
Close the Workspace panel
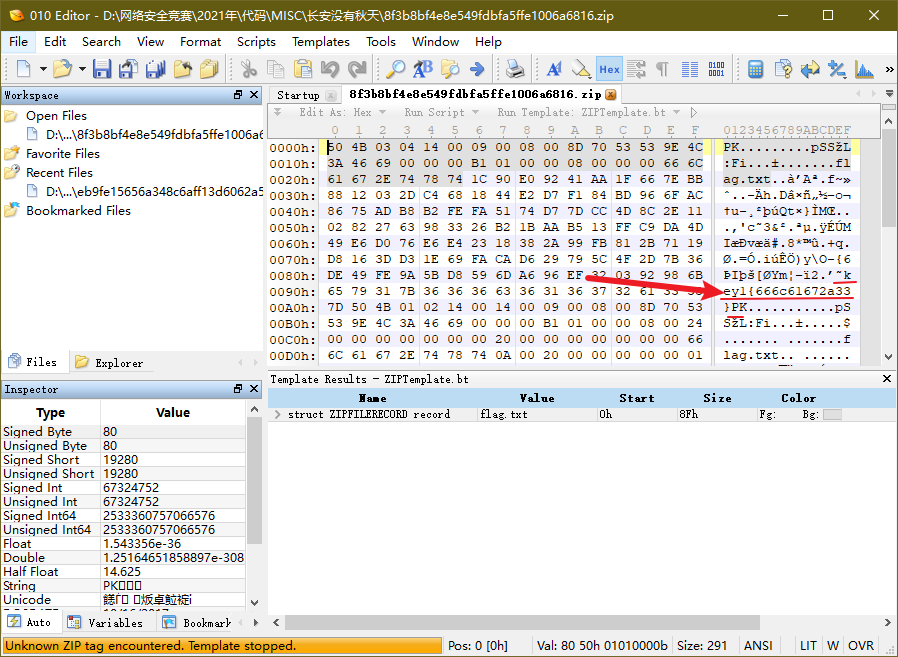[x=254, y=95]
